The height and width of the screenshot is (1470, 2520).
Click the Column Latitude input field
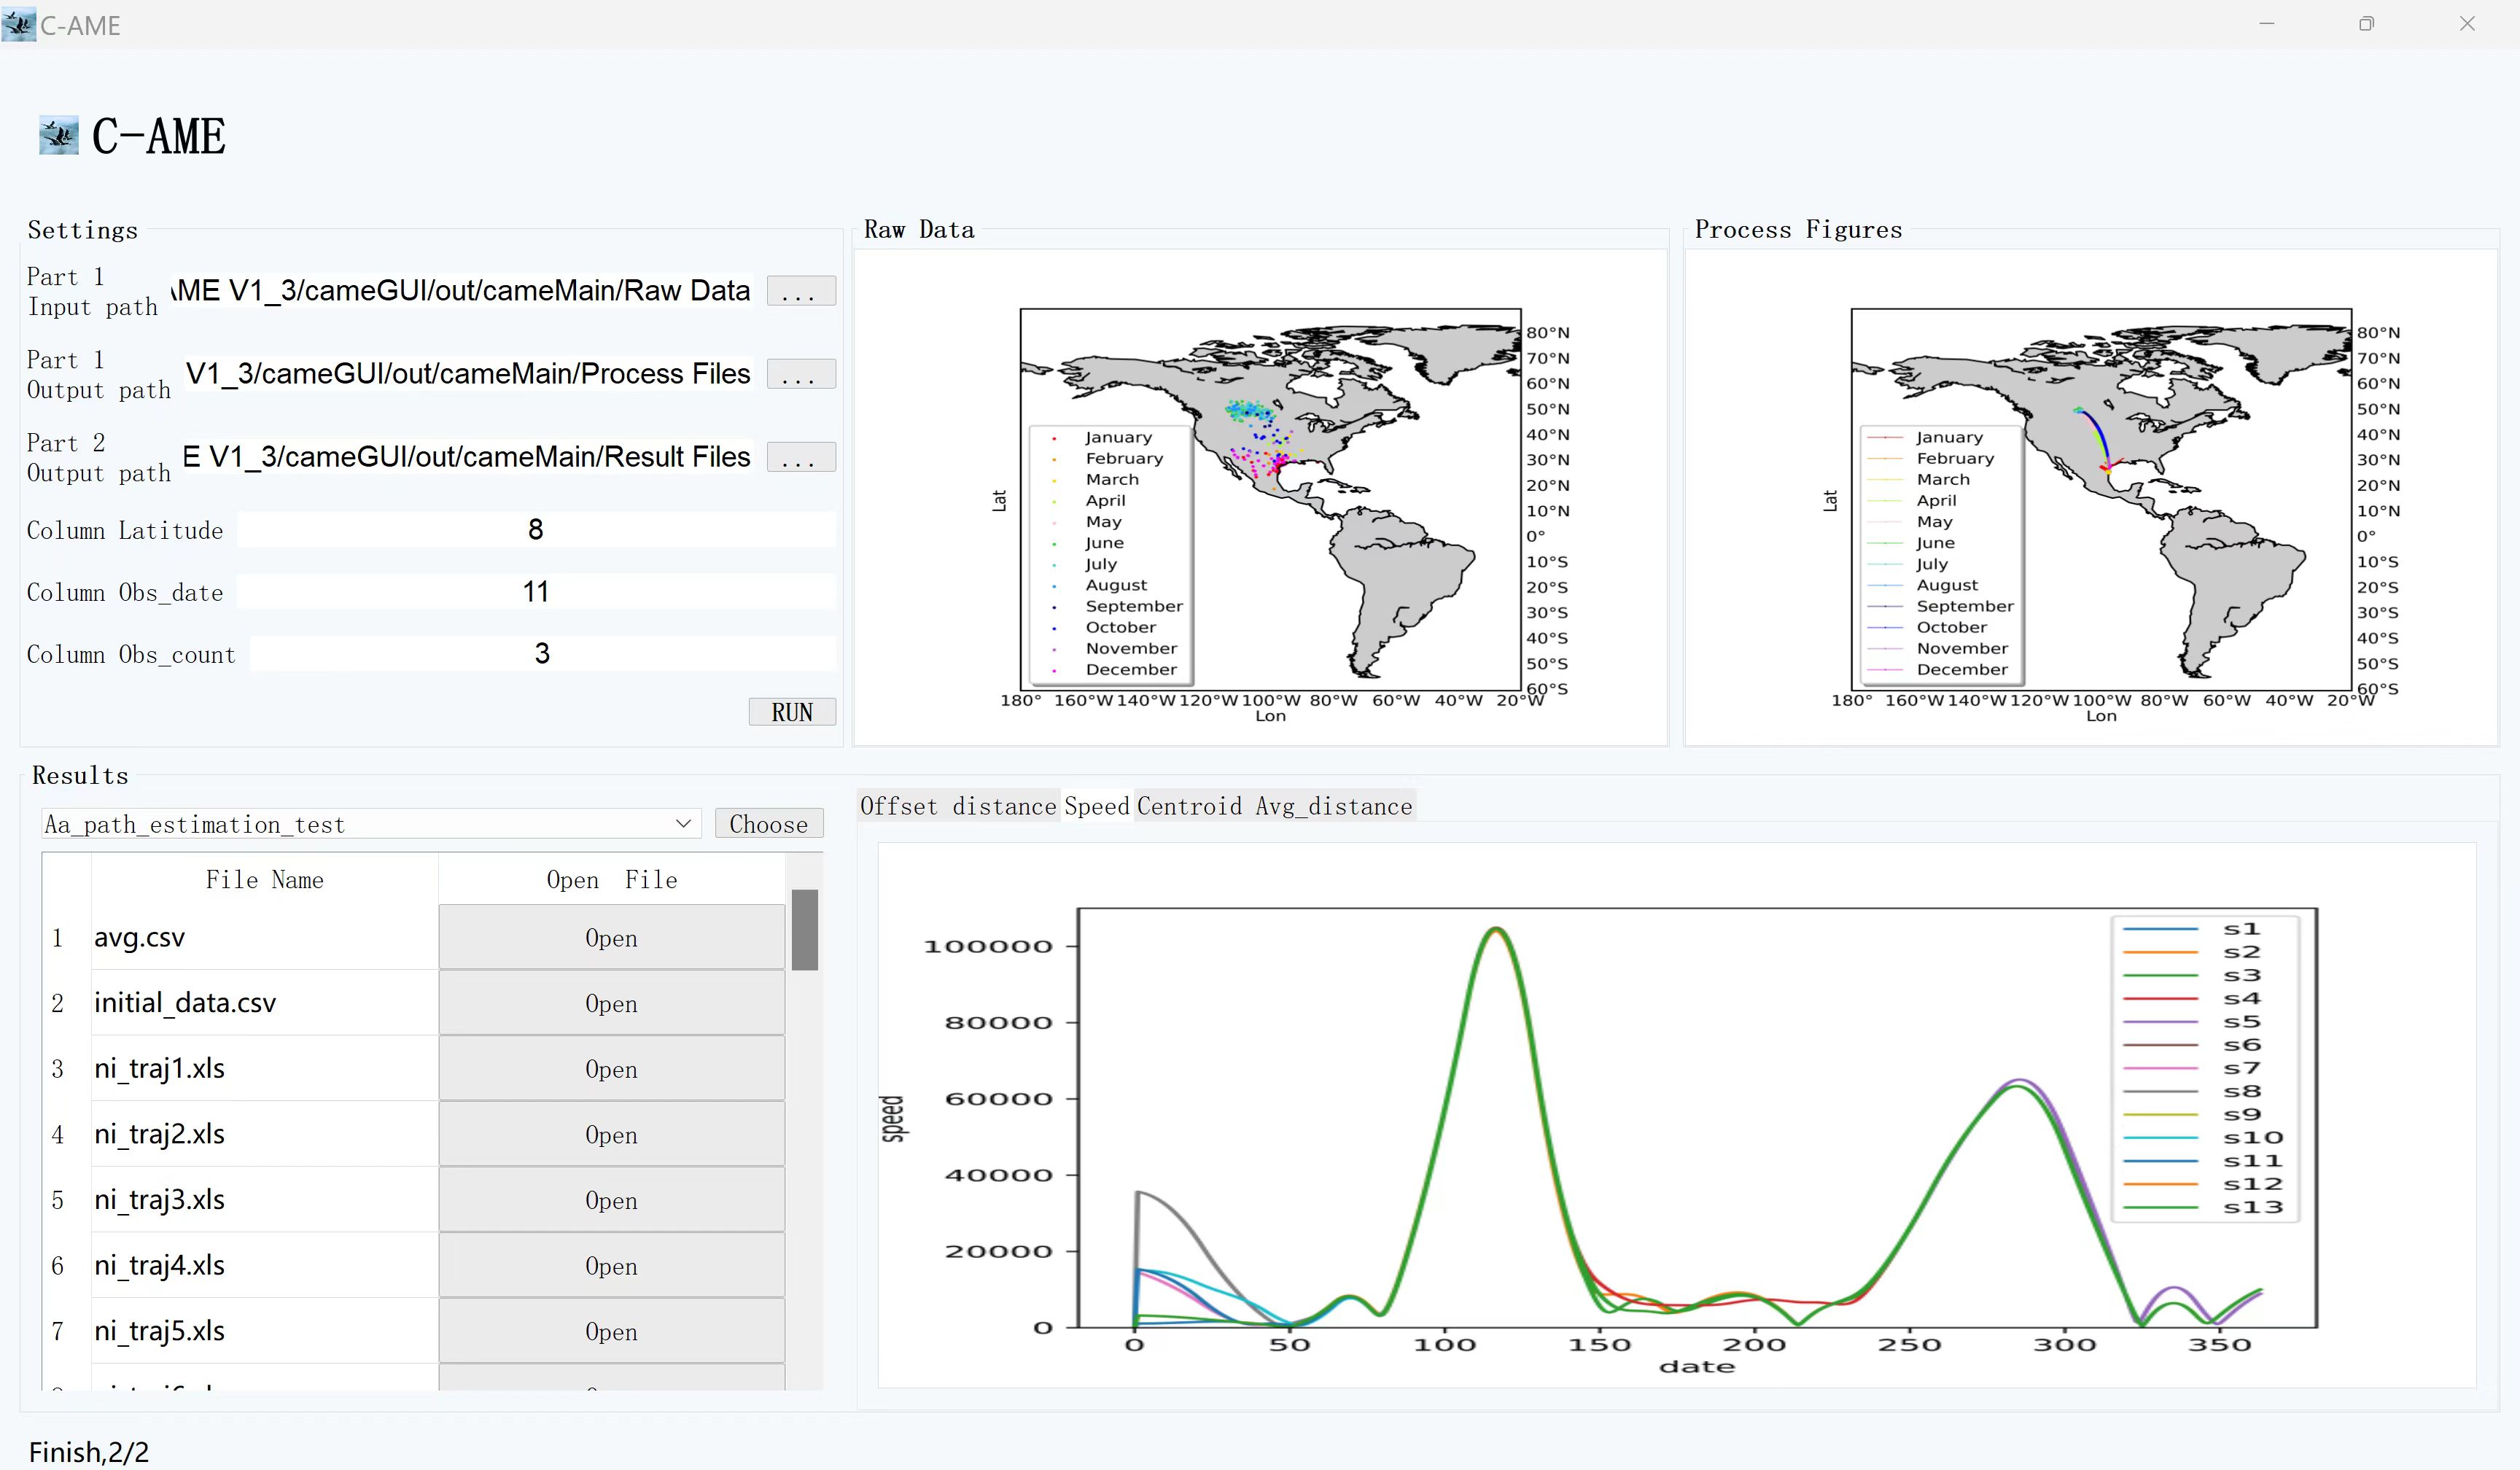[536, 530]
